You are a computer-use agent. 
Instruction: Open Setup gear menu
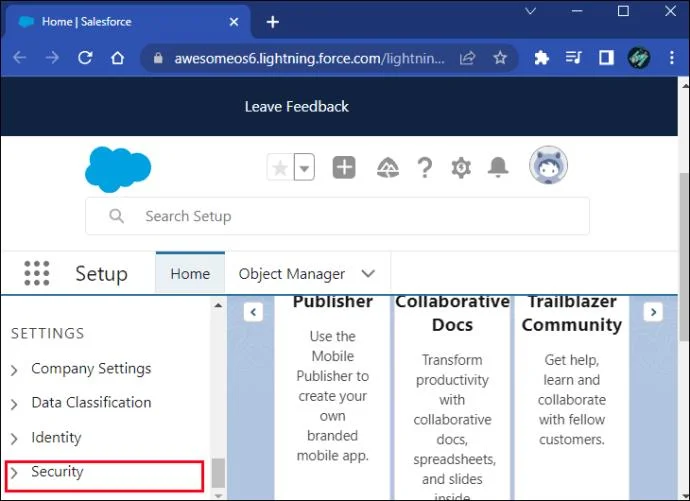(x=461, y=168)
